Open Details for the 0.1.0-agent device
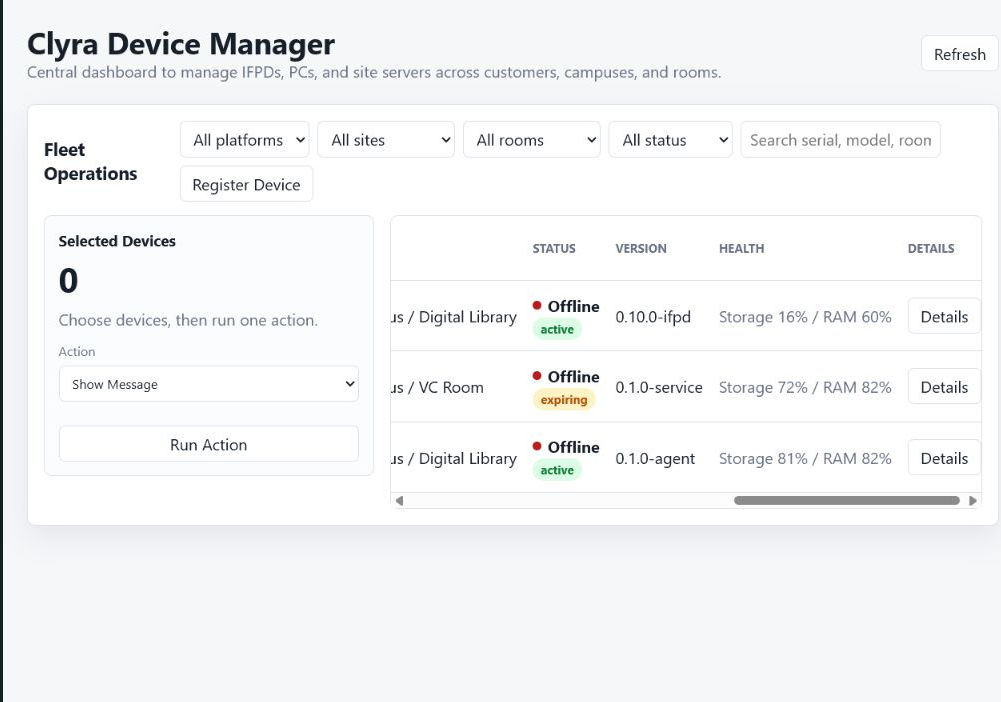Screen dimensions: 1001x702 944,458
